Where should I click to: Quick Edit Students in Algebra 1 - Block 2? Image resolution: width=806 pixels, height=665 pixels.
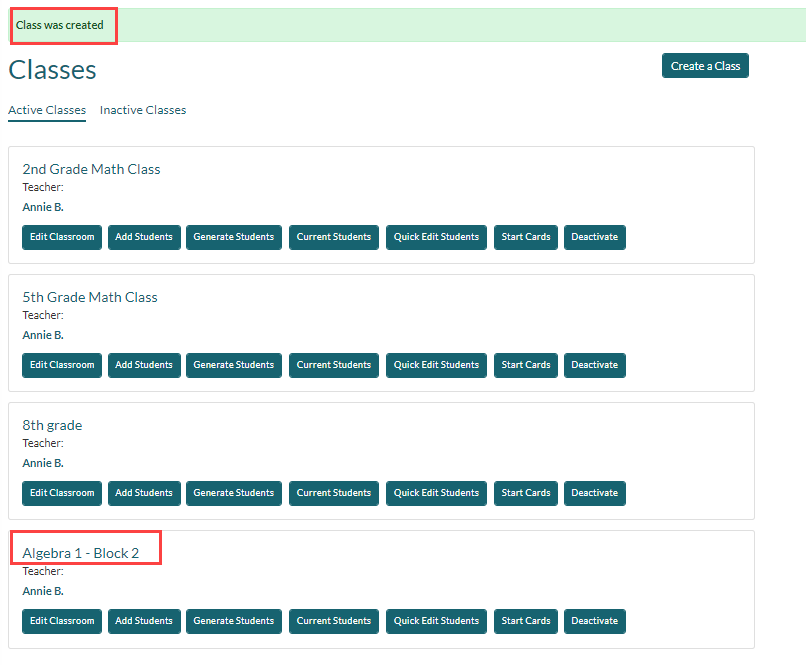click(436, 621)
